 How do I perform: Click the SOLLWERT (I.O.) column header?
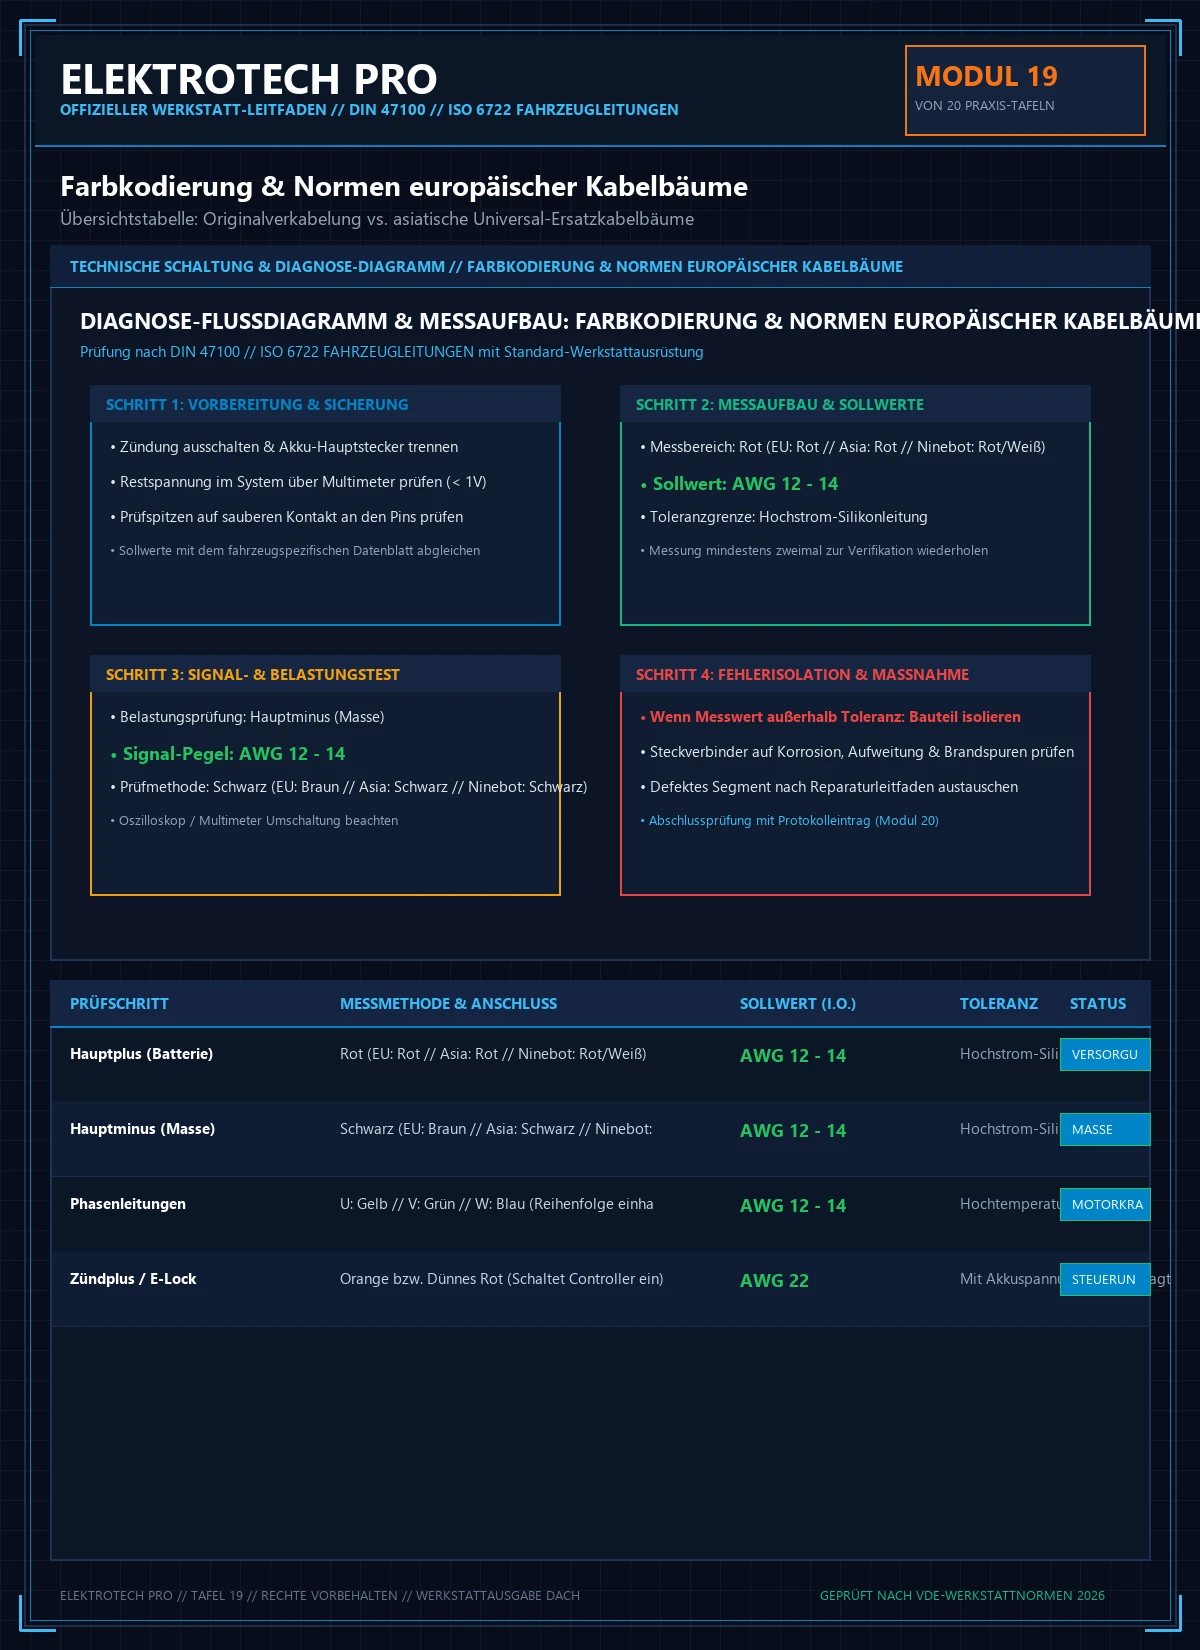click(798, 1003)
